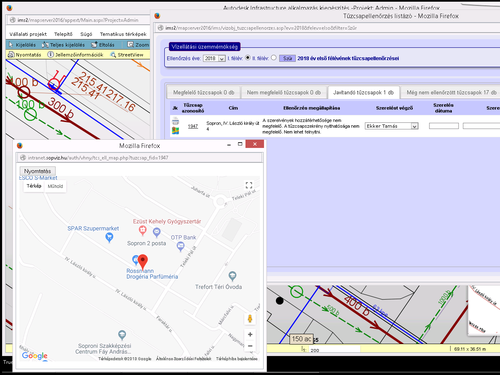Click the Street View pegman on Google map
This screenshot has width=500, height=375.
click(250, 318)
